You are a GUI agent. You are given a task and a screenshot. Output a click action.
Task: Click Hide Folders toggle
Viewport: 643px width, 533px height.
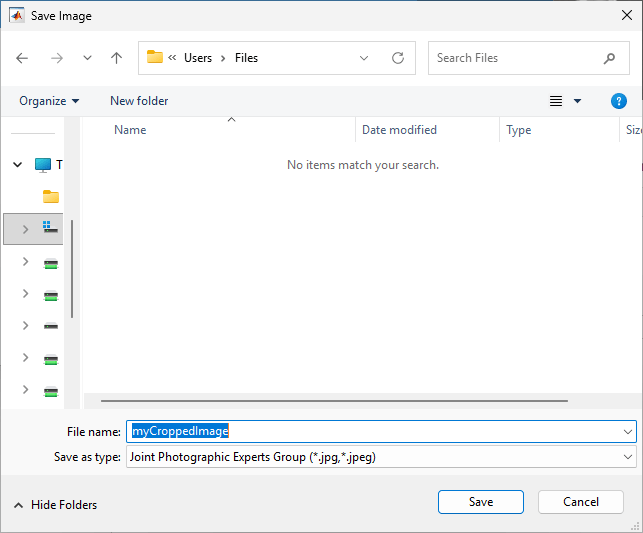pos(55,505)
